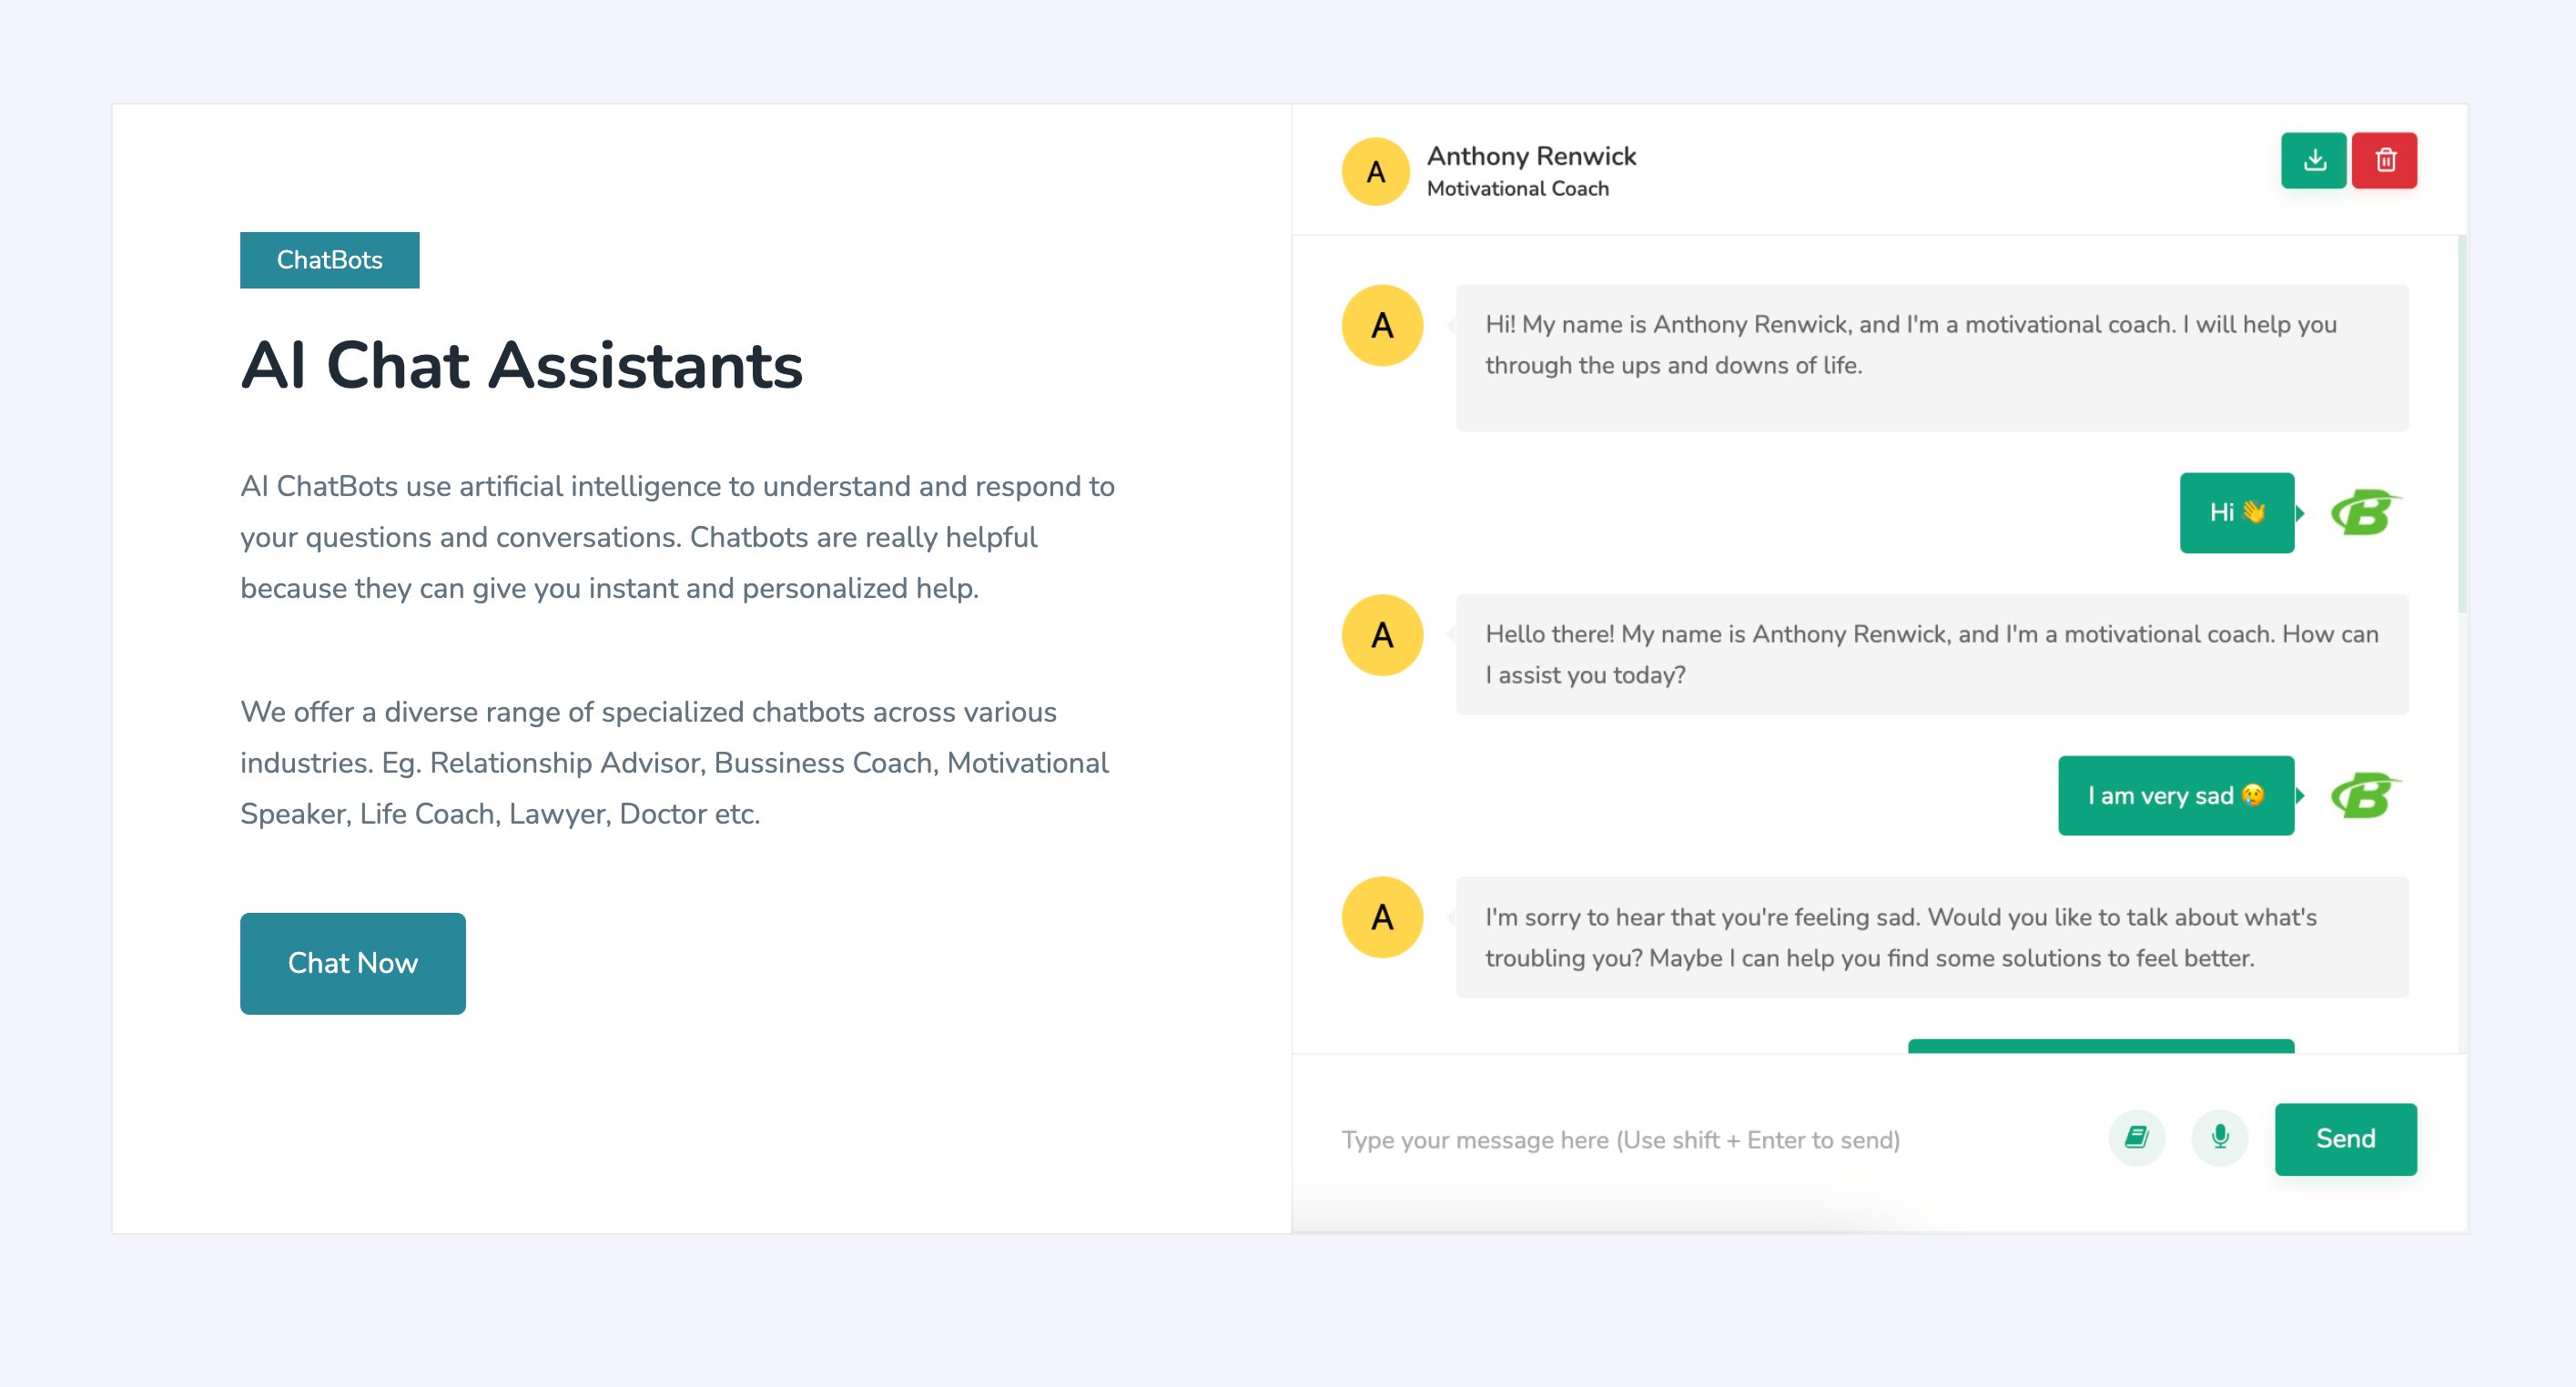Click the book prompt library icon
The image size is (2576, 1387).
(2136, 1138)
